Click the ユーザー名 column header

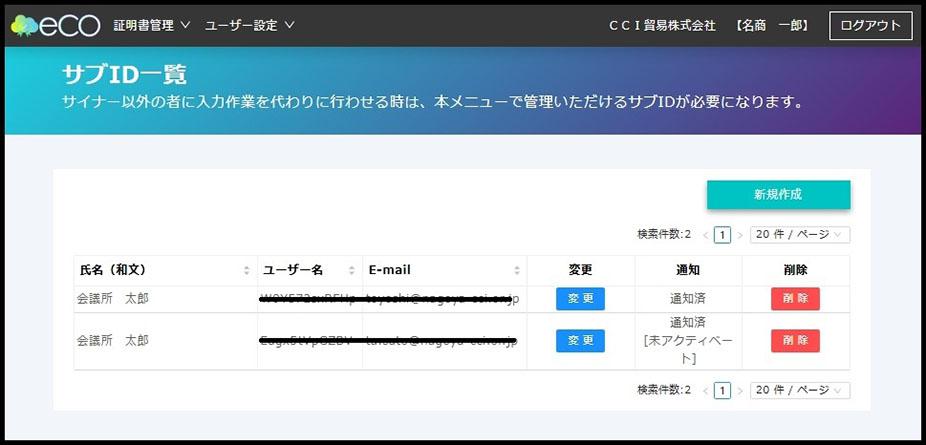(310, 270)
